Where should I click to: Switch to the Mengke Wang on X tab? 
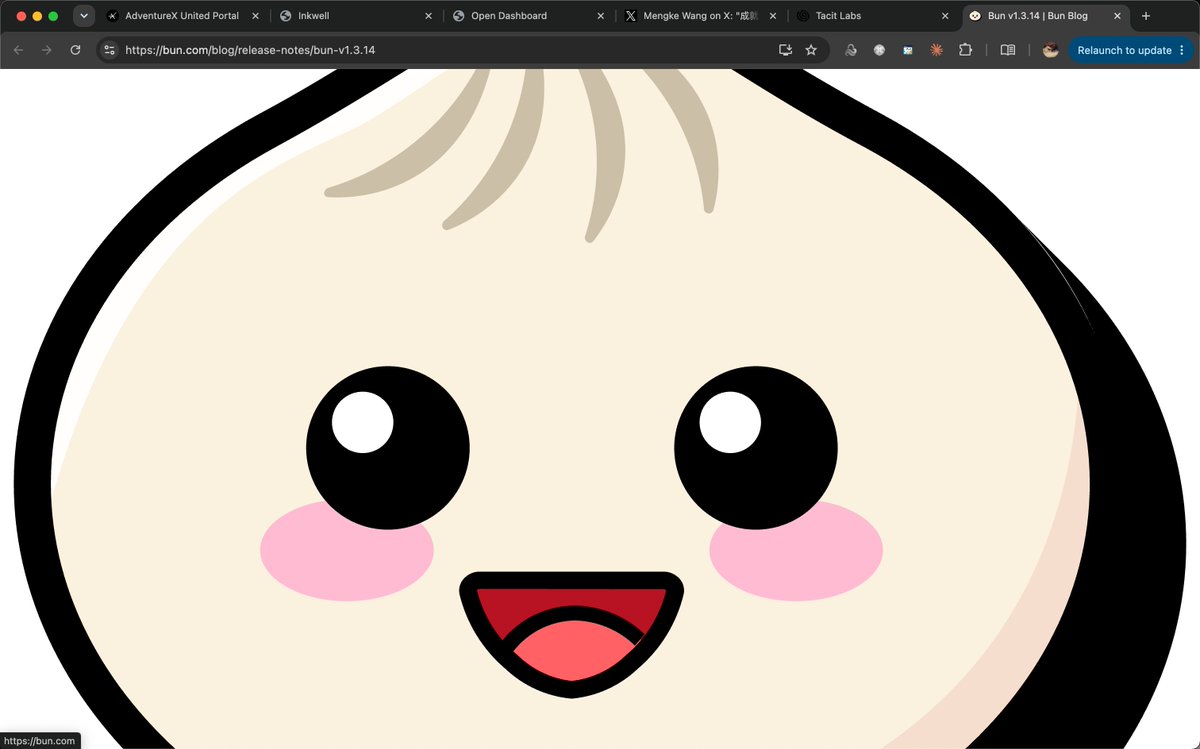point(701,16)
